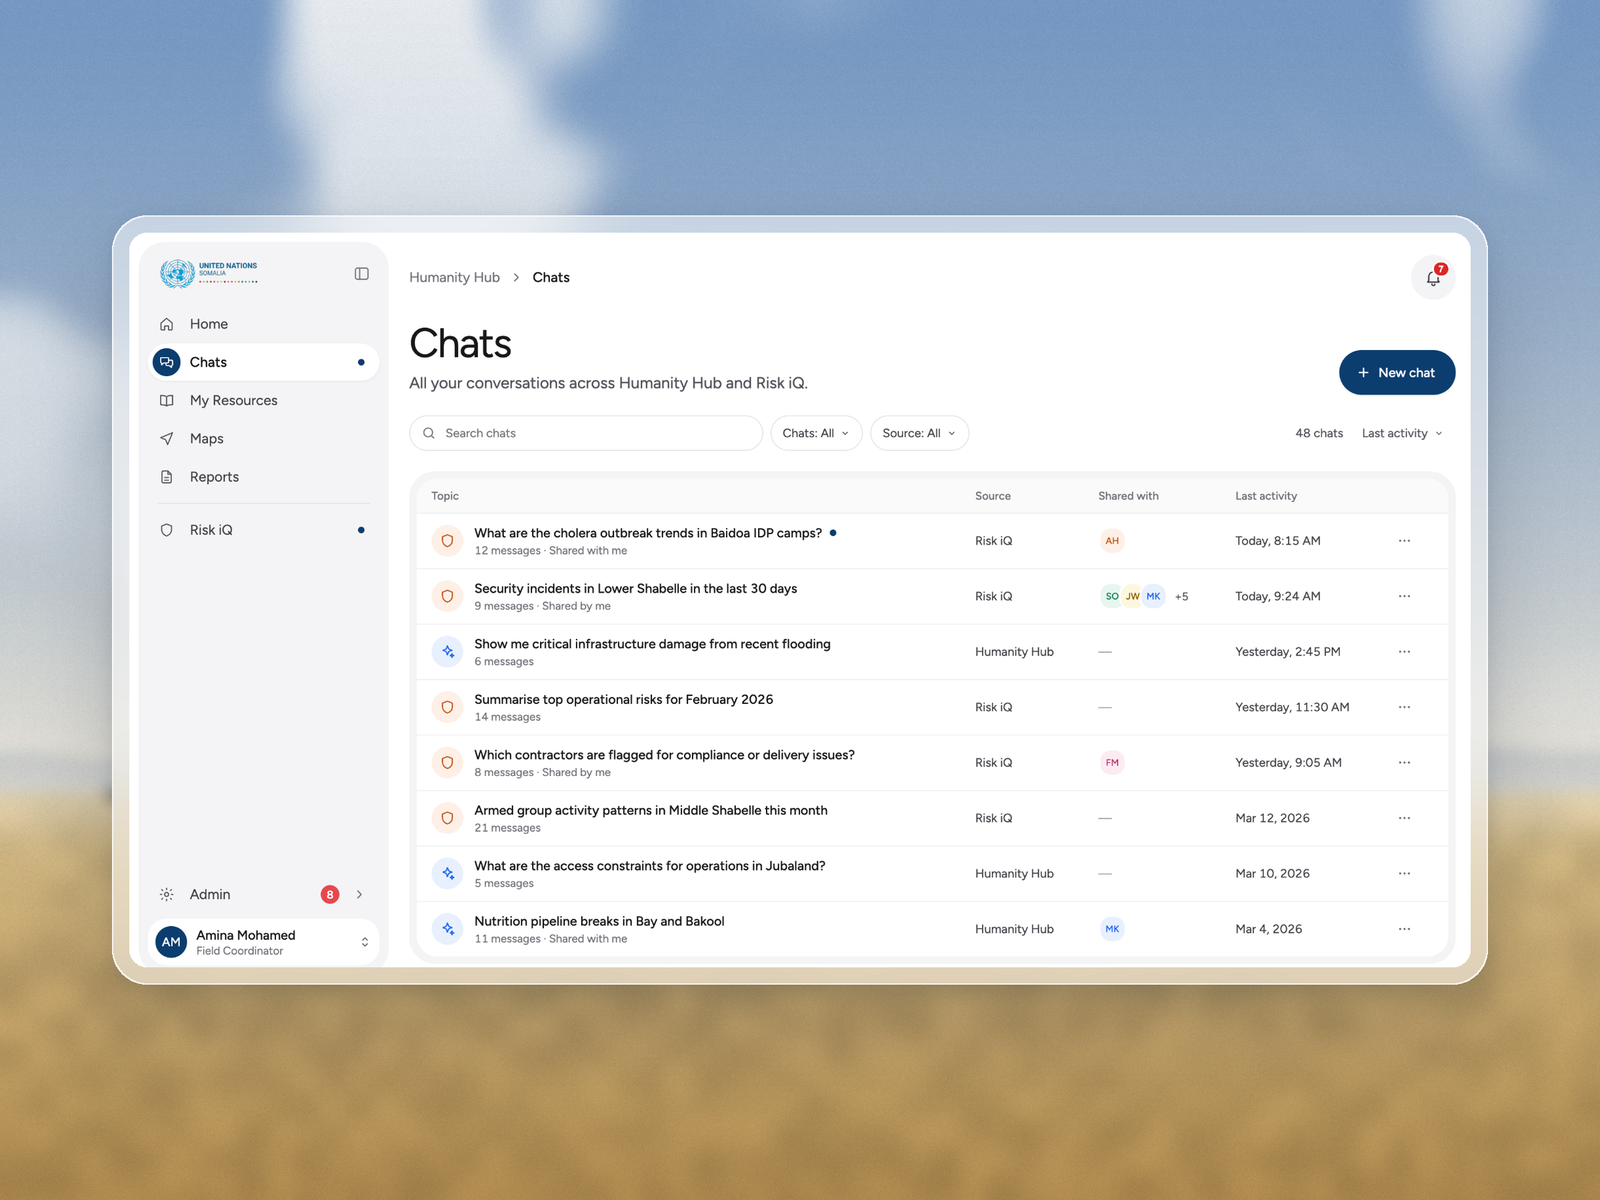
Task: Open Risk iQ in the sidebar
Action: click(x=264, y=530)
